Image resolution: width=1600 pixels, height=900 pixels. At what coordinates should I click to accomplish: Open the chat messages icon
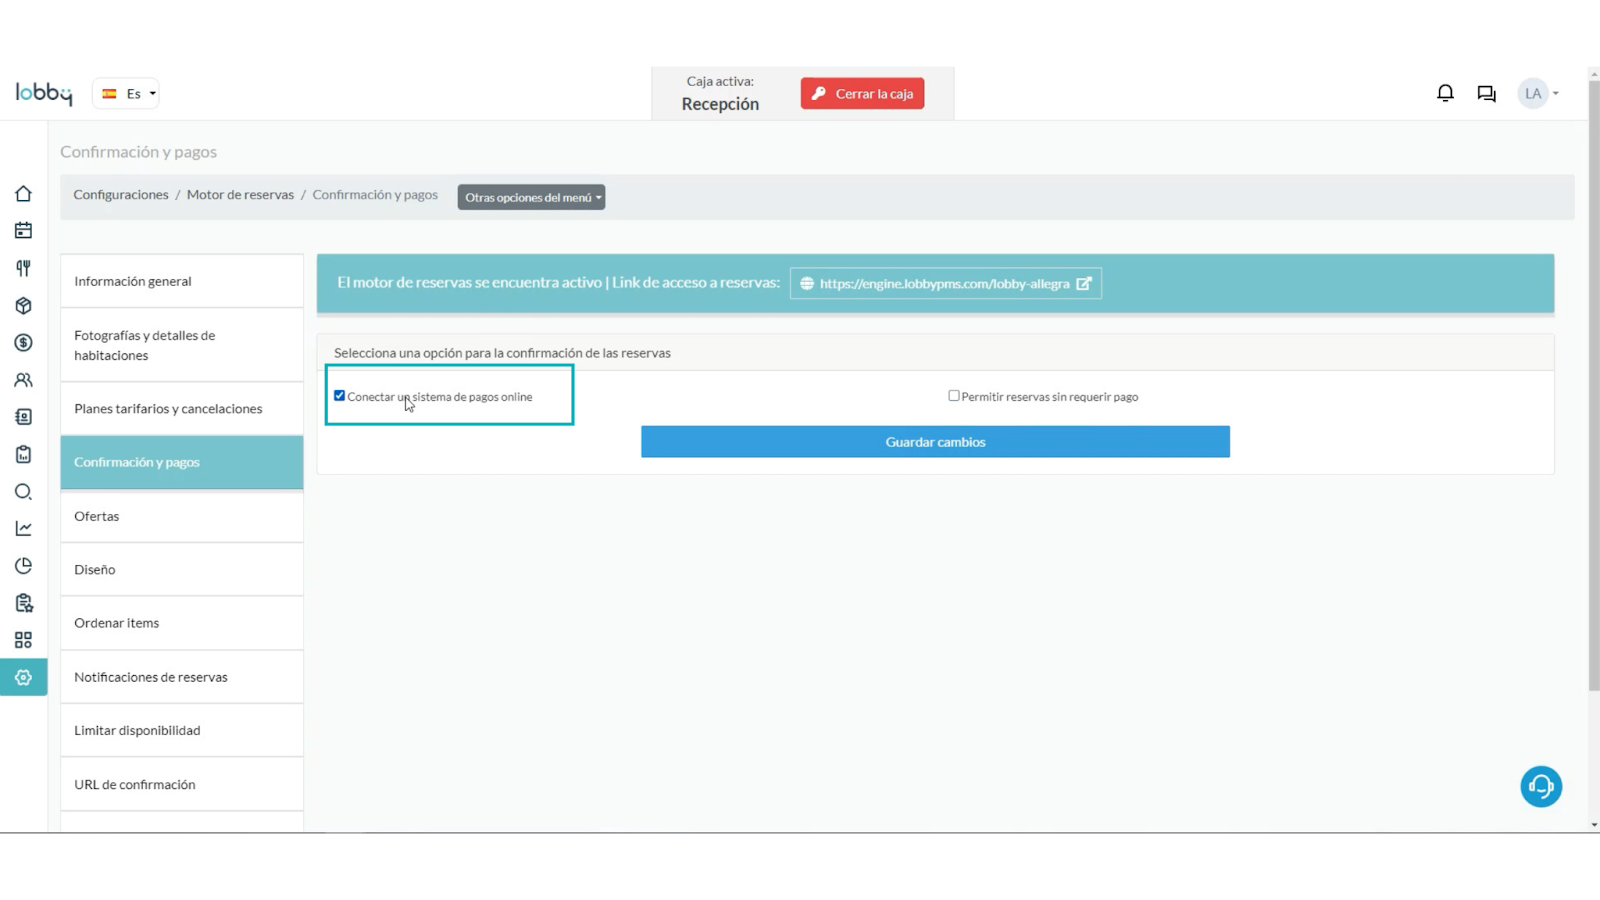pos(1486,93)
